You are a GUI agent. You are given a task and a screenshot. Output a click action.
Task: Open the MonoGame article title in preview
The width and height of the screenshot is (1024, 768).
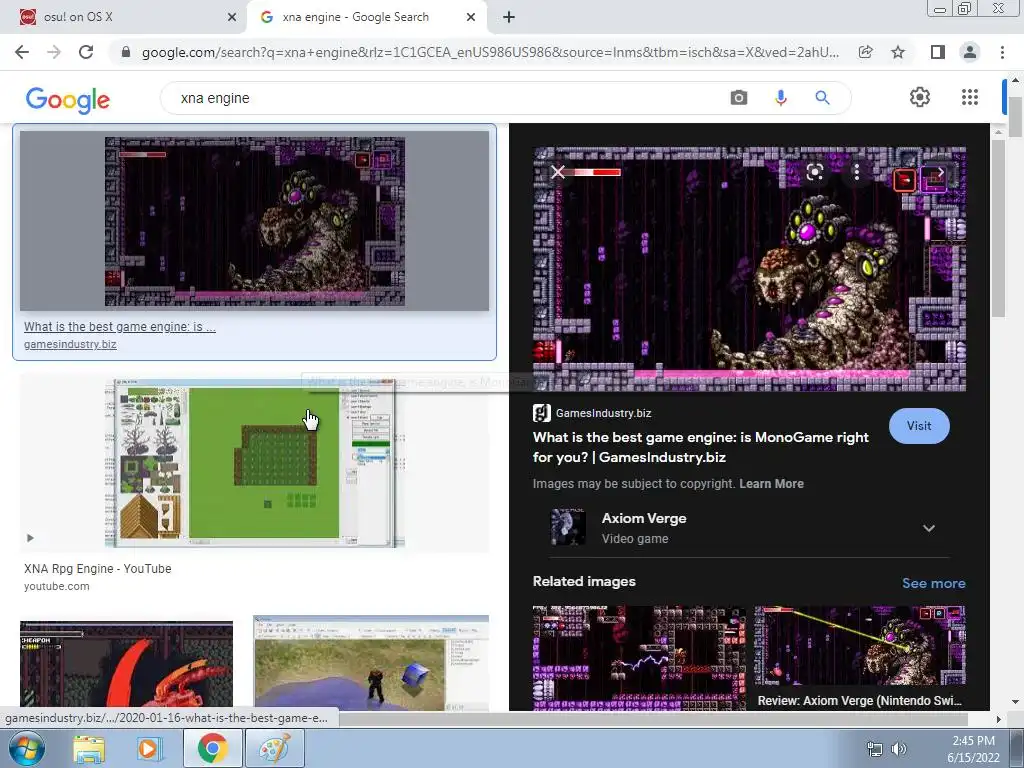point(701,447)
